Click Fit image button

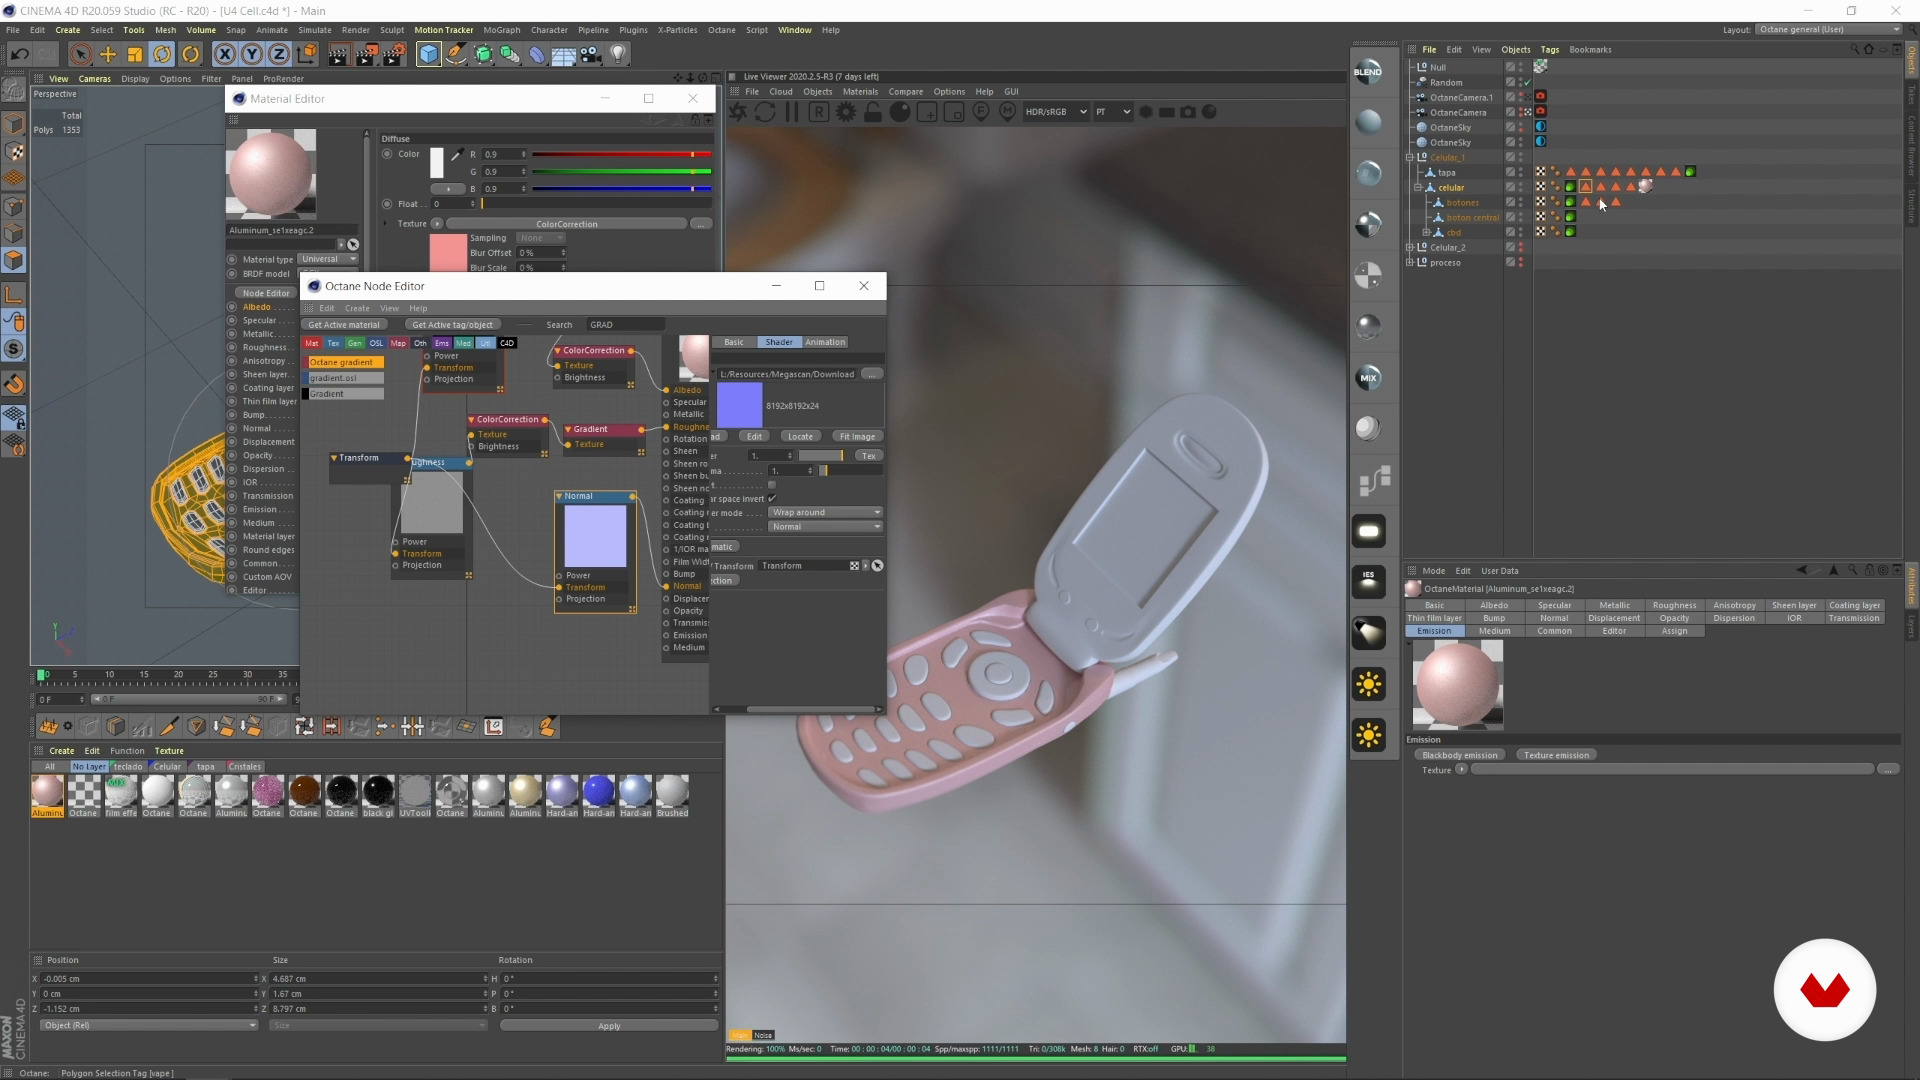[x=857, y=436]
